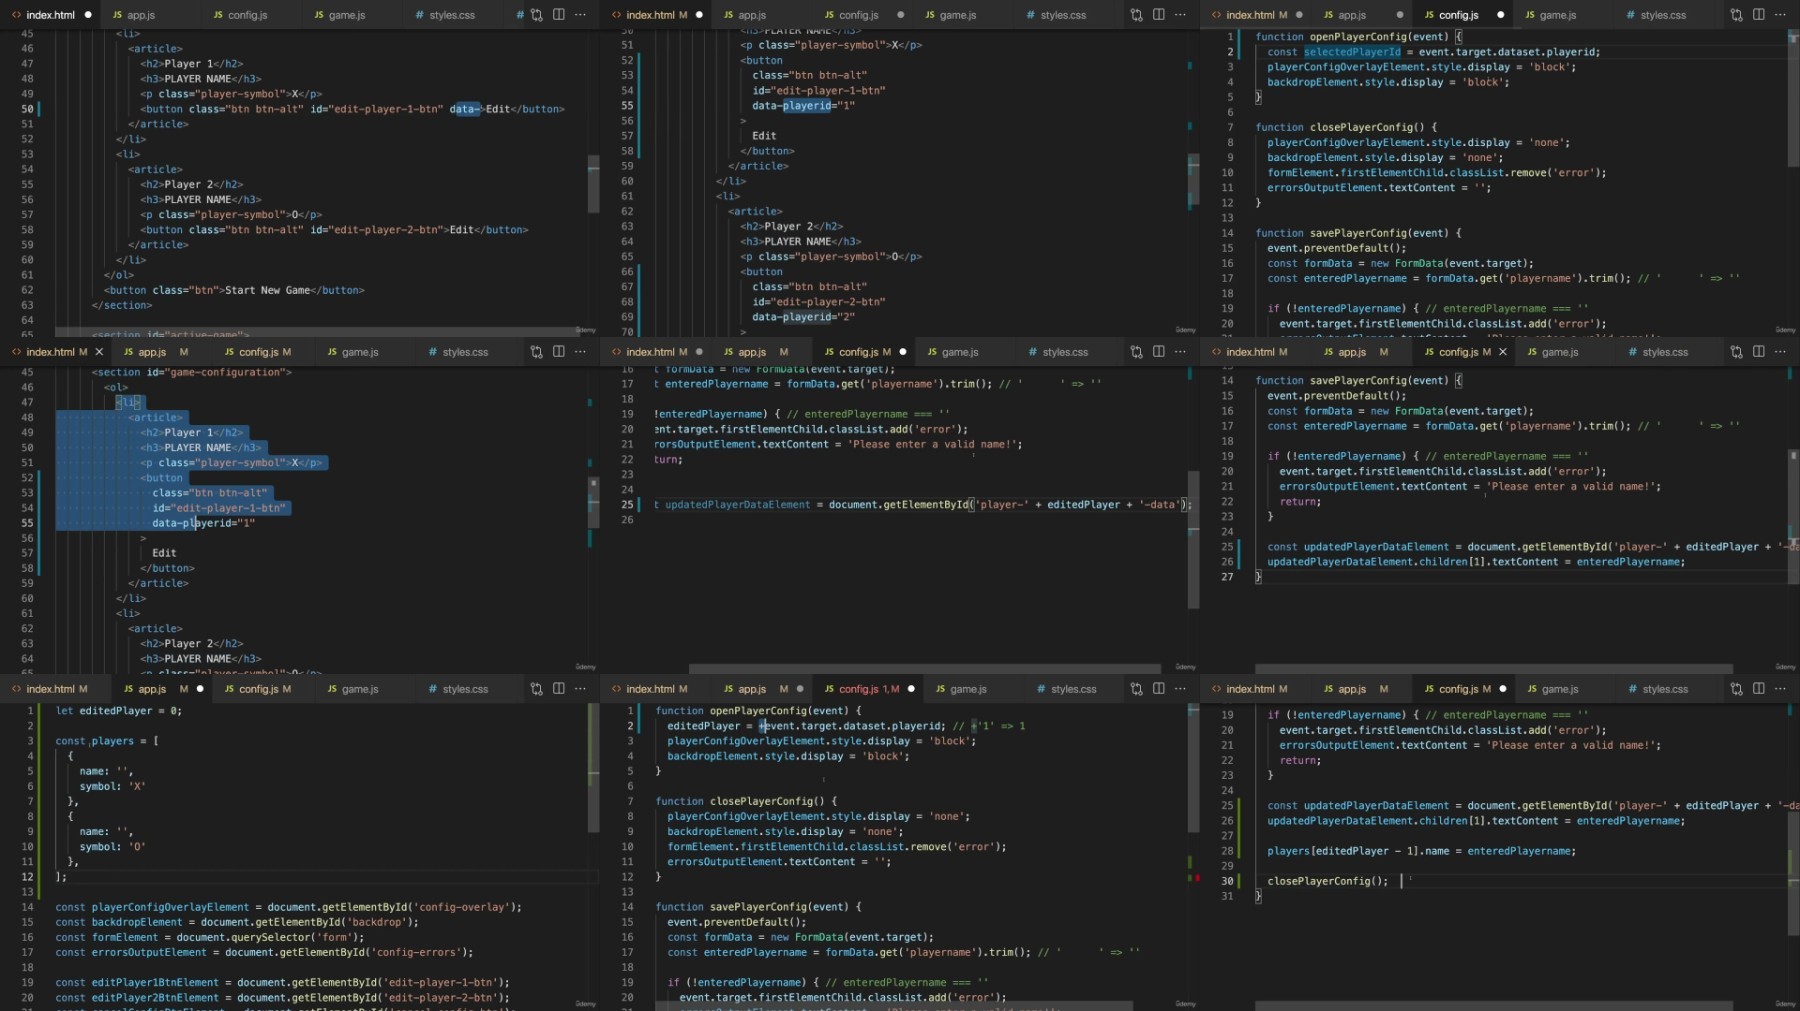Close config.js tab in pane ending at line 27
This screenshot has width=1800, height=1011.
pos(1502,352)
